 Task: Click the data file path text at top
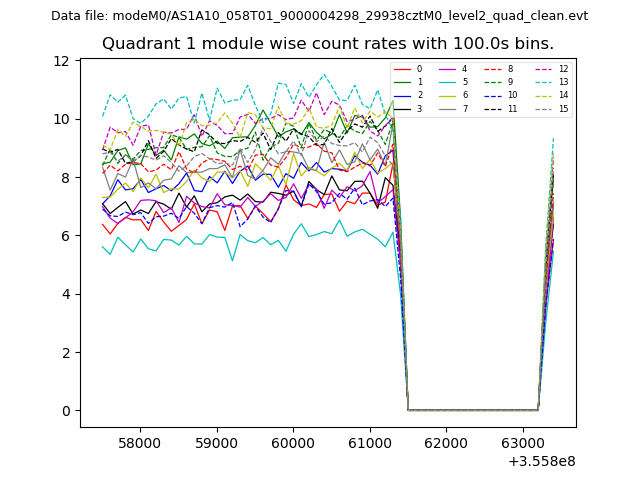pos(320,16)
